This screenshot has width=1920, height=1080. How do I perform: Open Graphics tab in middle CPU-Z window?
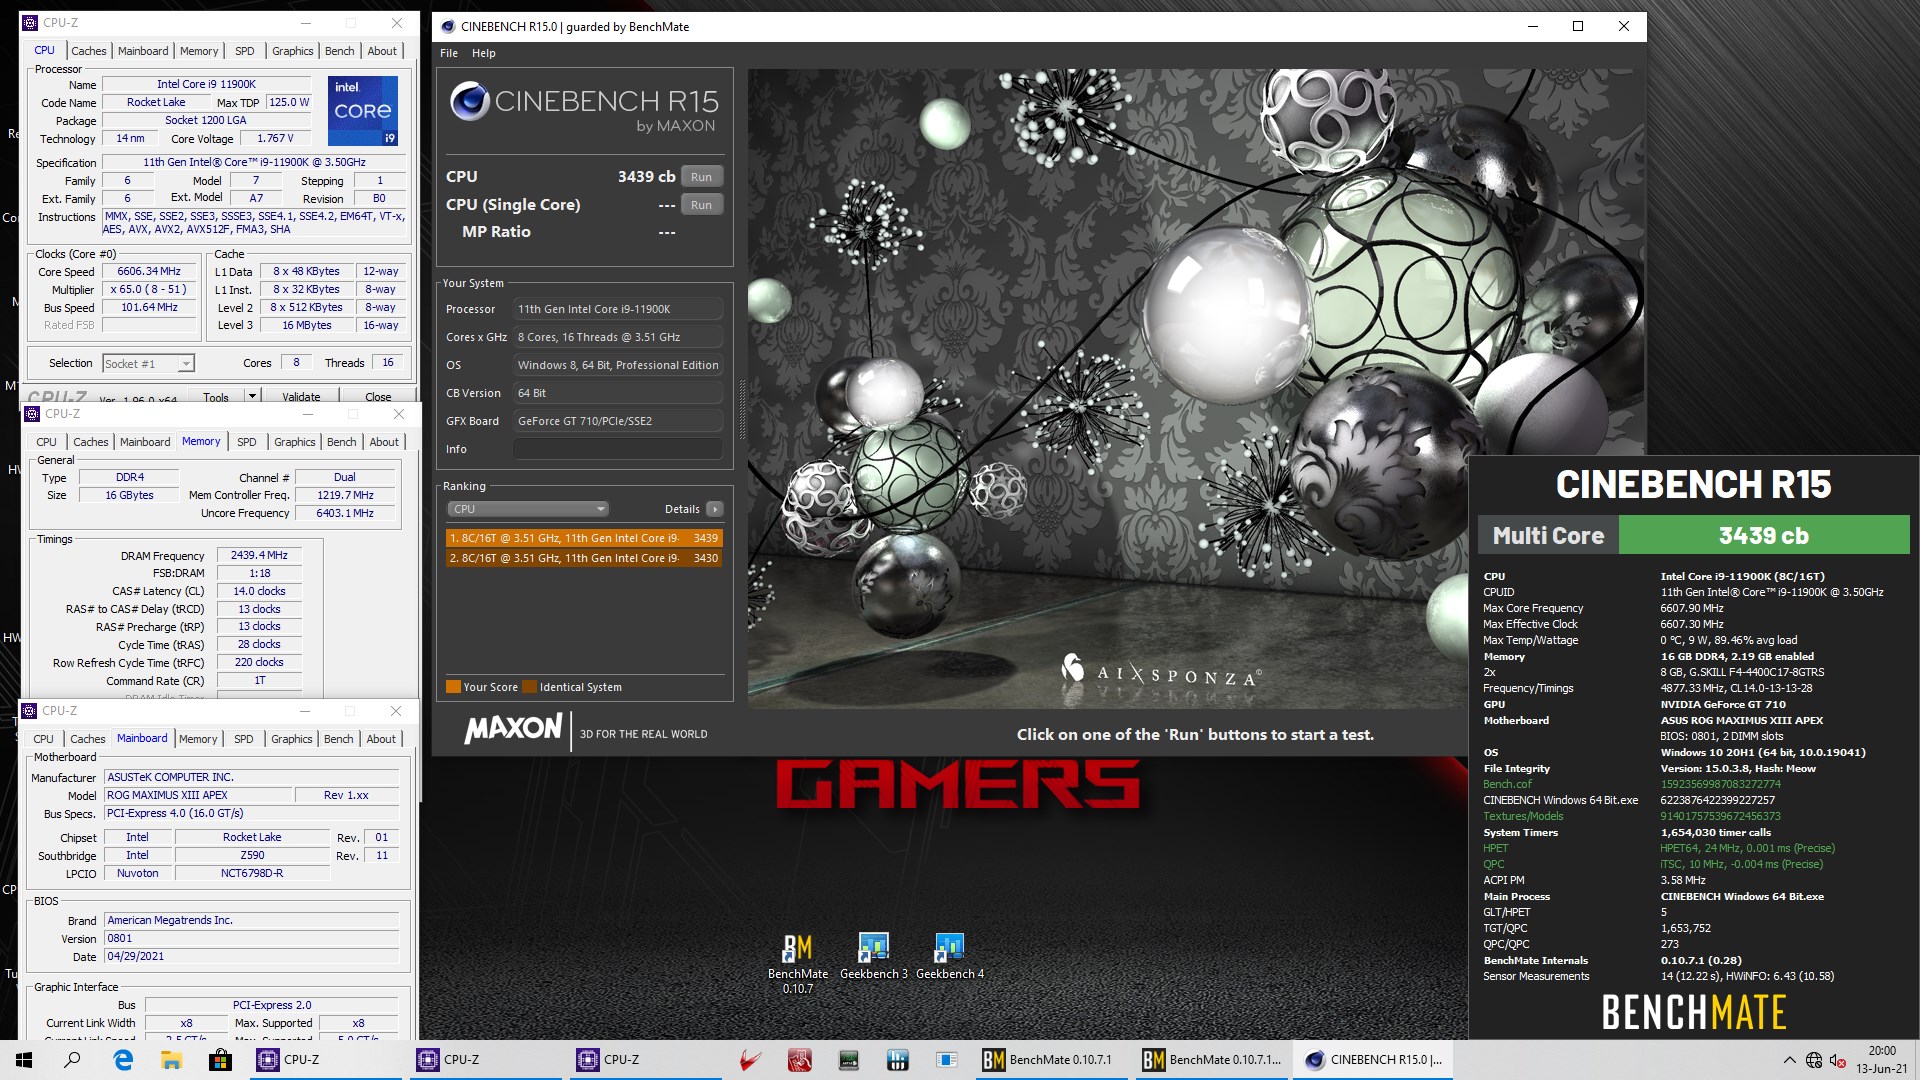[x=294, y=442]
